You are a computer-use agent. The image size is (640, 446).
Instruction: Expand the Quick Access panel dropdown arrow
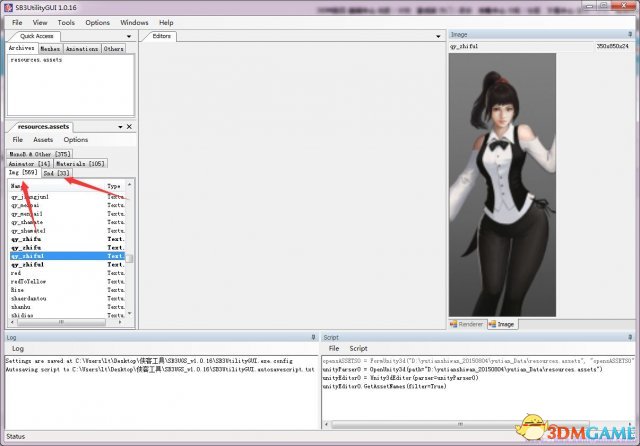click(129, 36)
